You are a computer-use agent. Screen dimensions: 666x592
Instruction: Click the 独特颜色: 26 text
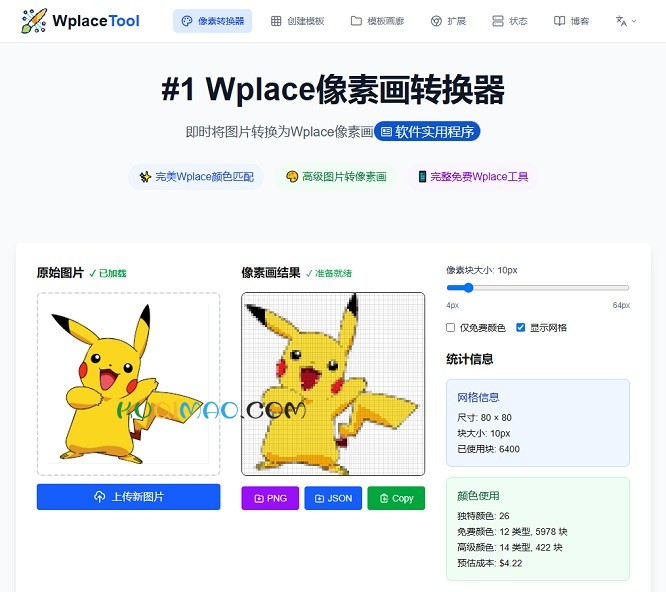tap(483, 516)
